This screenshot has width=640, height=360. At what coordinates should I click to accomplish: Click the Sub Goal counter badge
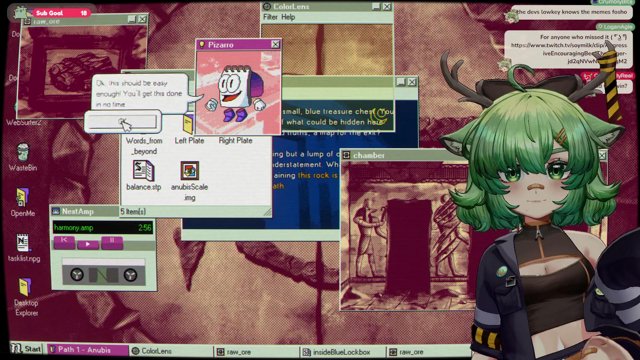(x=61, y=13)
